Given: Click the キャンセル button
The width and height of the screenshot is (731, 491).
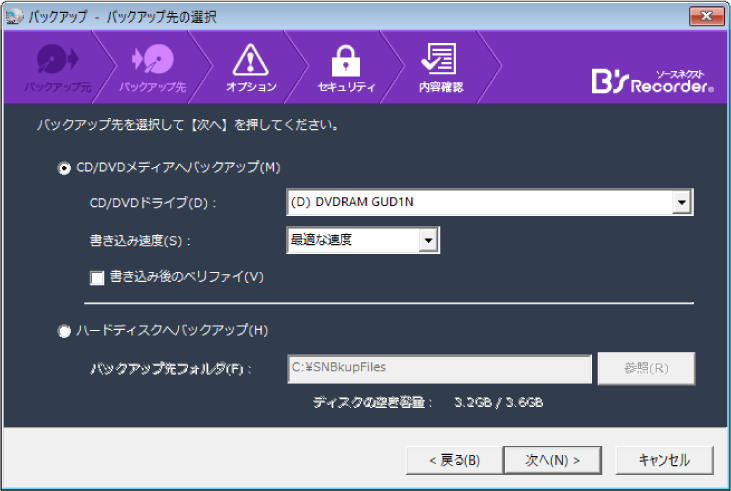Looking at the screenshot, I should pyautogui.click(x=664, y=460).
